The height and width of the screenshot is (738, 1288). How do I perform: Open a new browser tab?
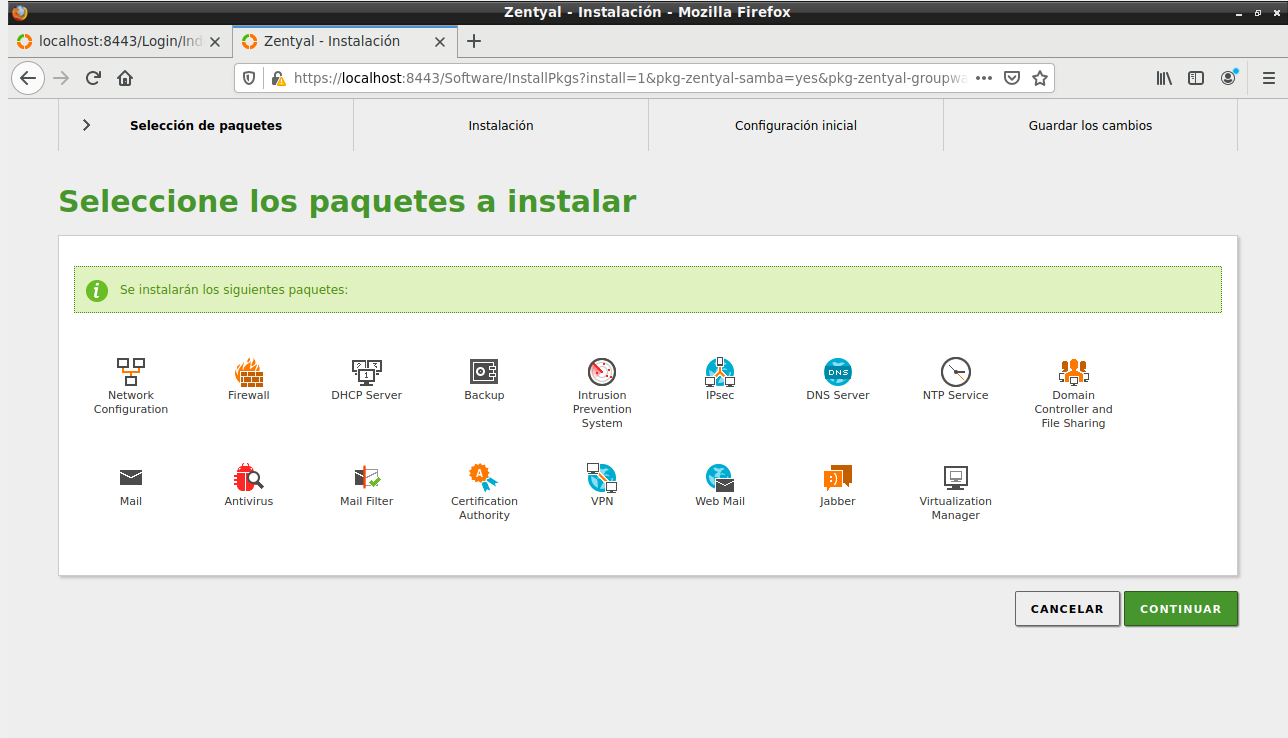pos(474,41)
